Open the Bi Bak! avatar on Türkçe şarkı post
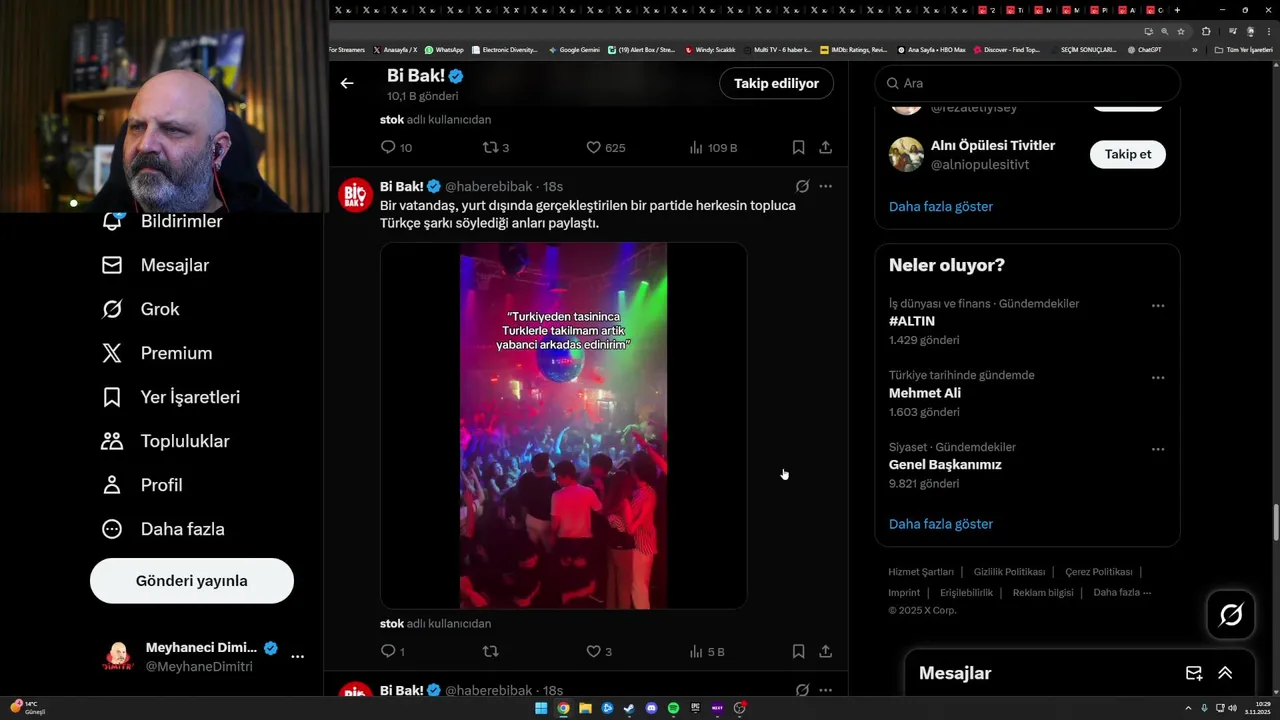The image size is (1280, 720). click(x=357, y=194)
